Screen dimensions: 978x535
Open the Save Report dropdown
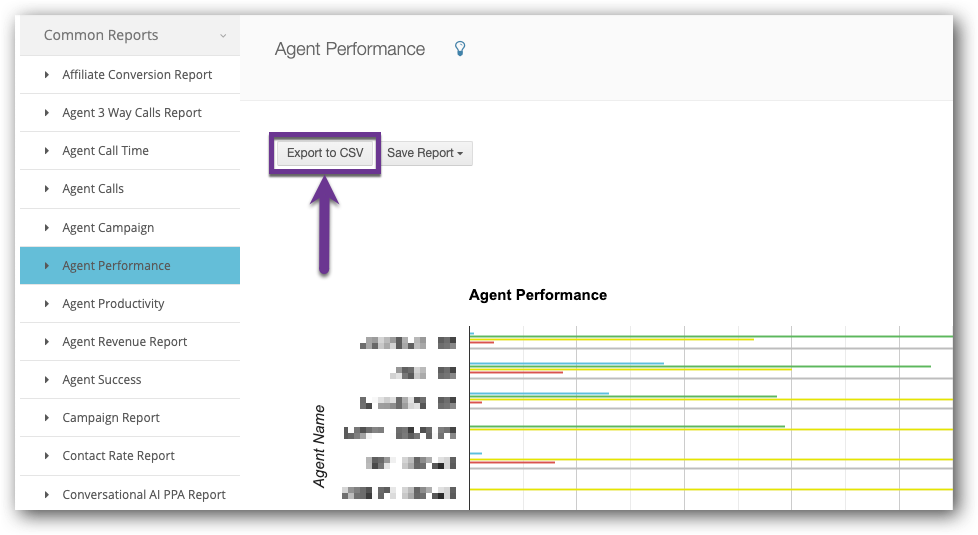[425, 153]
